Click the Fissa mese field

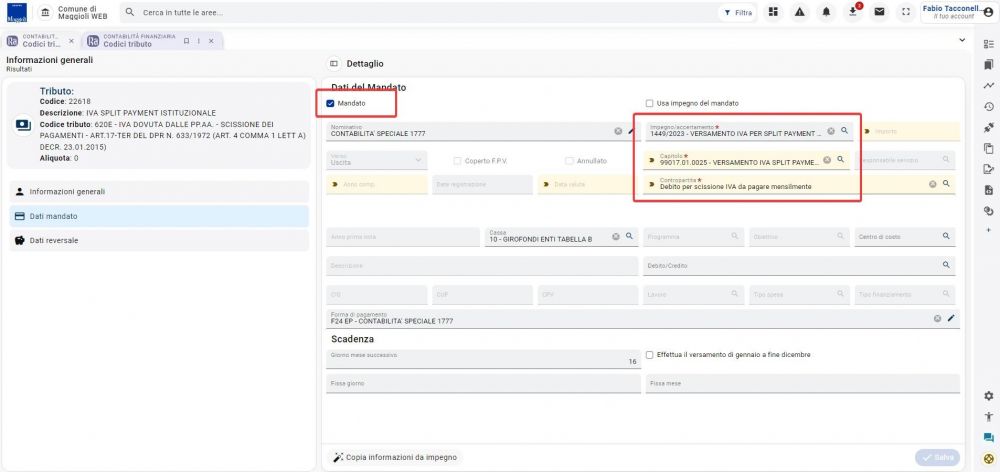(802, 383)
